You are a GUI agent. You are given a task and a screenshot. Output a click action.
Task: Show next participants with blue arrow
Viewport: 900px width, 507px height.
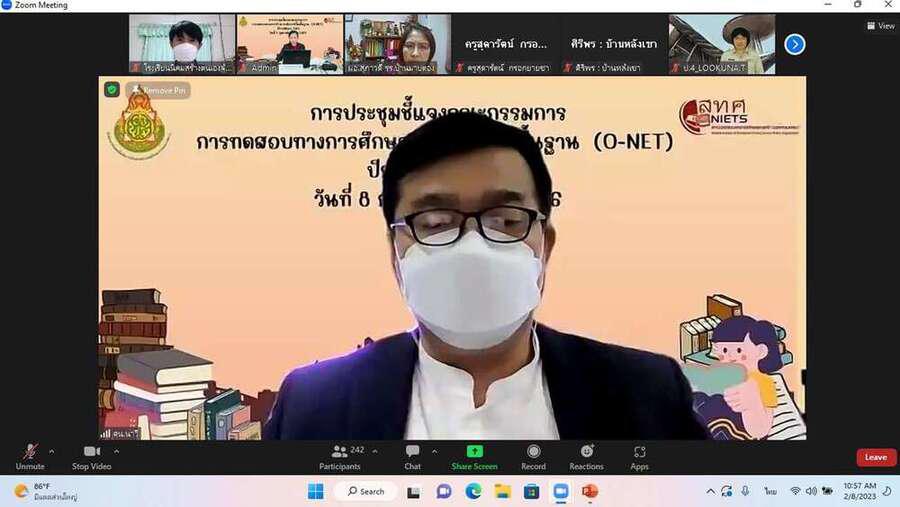click(794, 44)
